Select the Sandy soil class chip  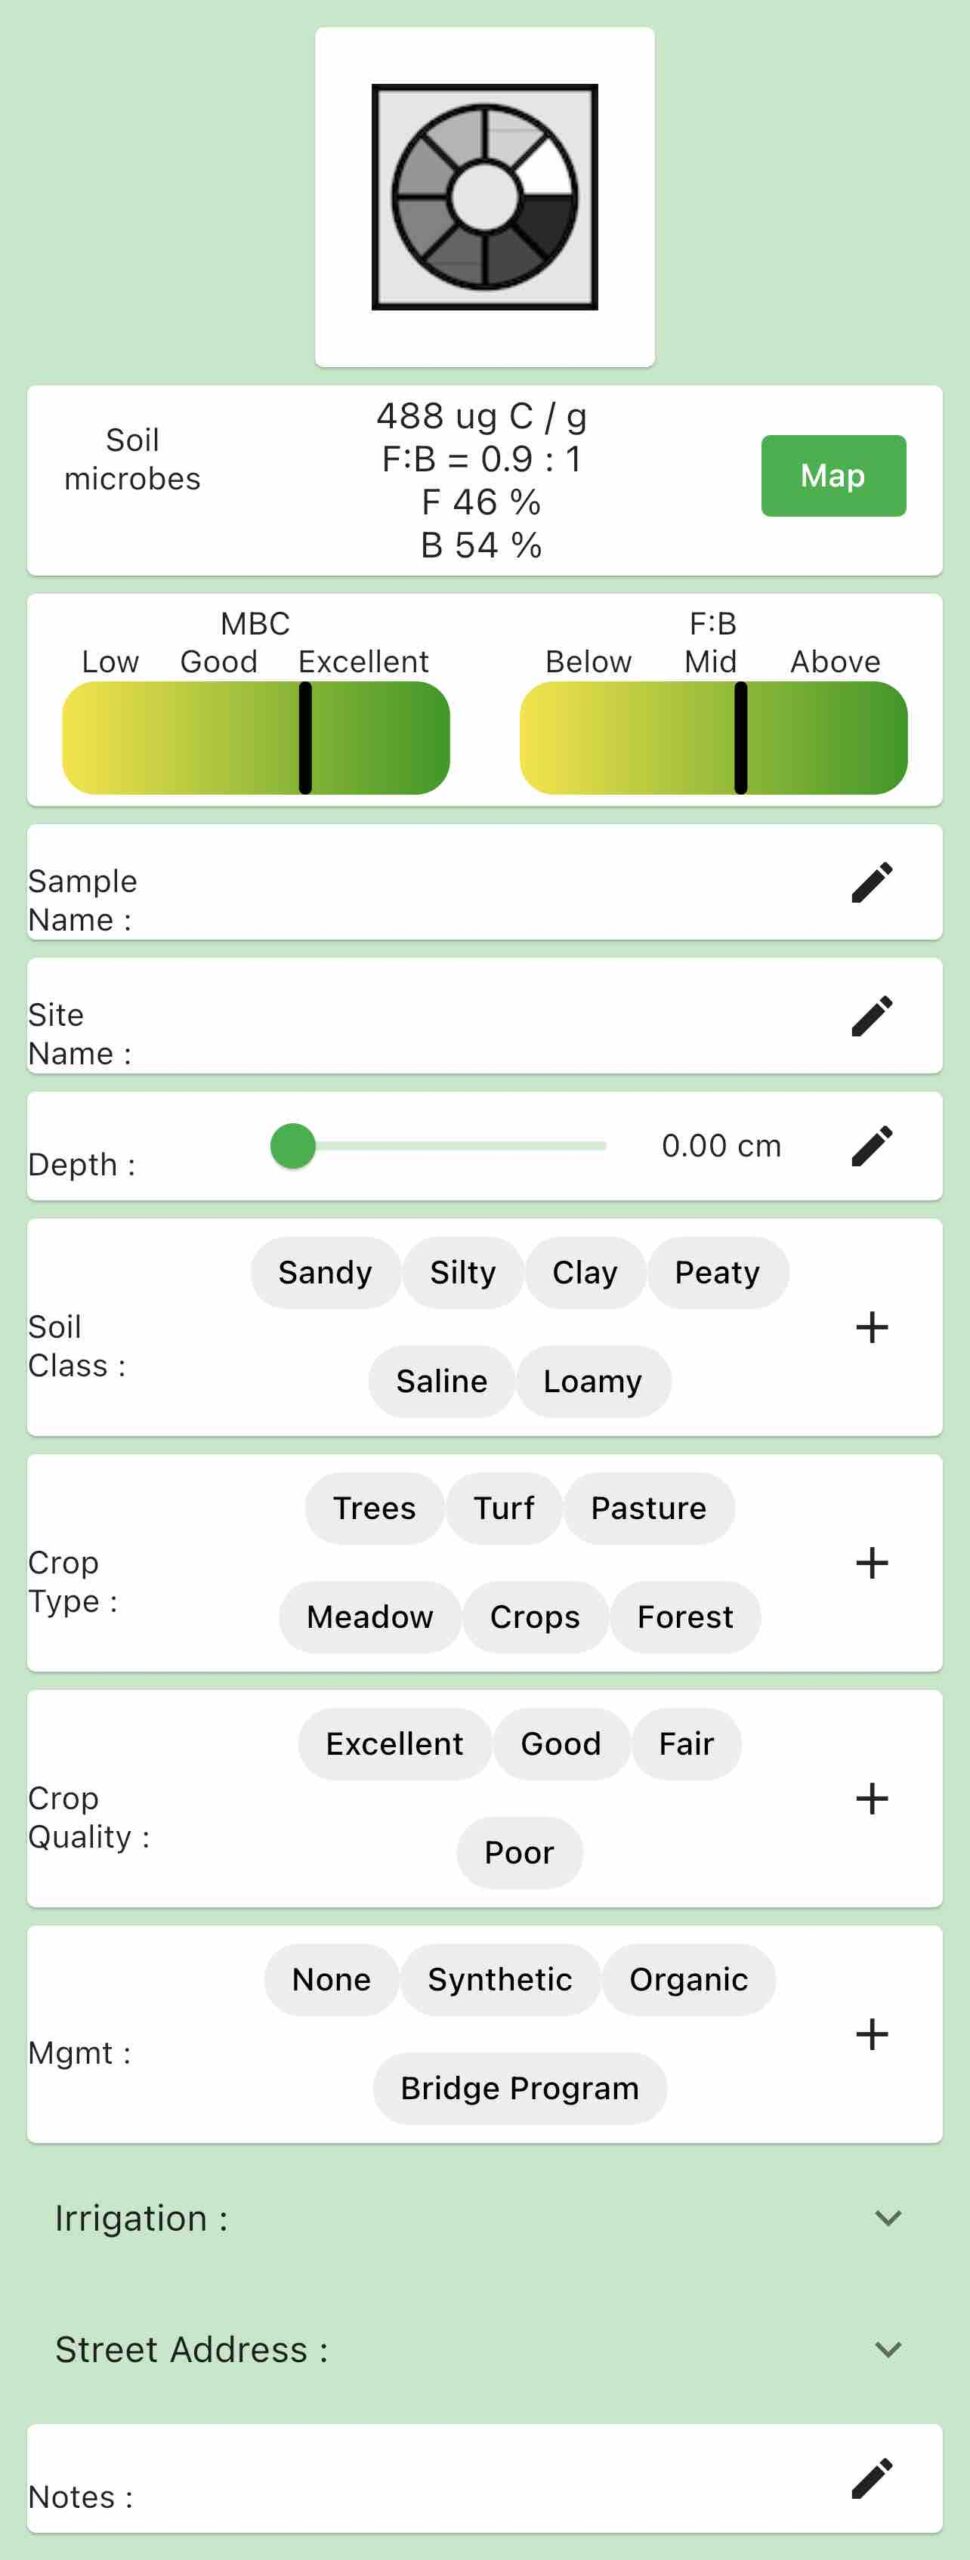[325, 1272]
